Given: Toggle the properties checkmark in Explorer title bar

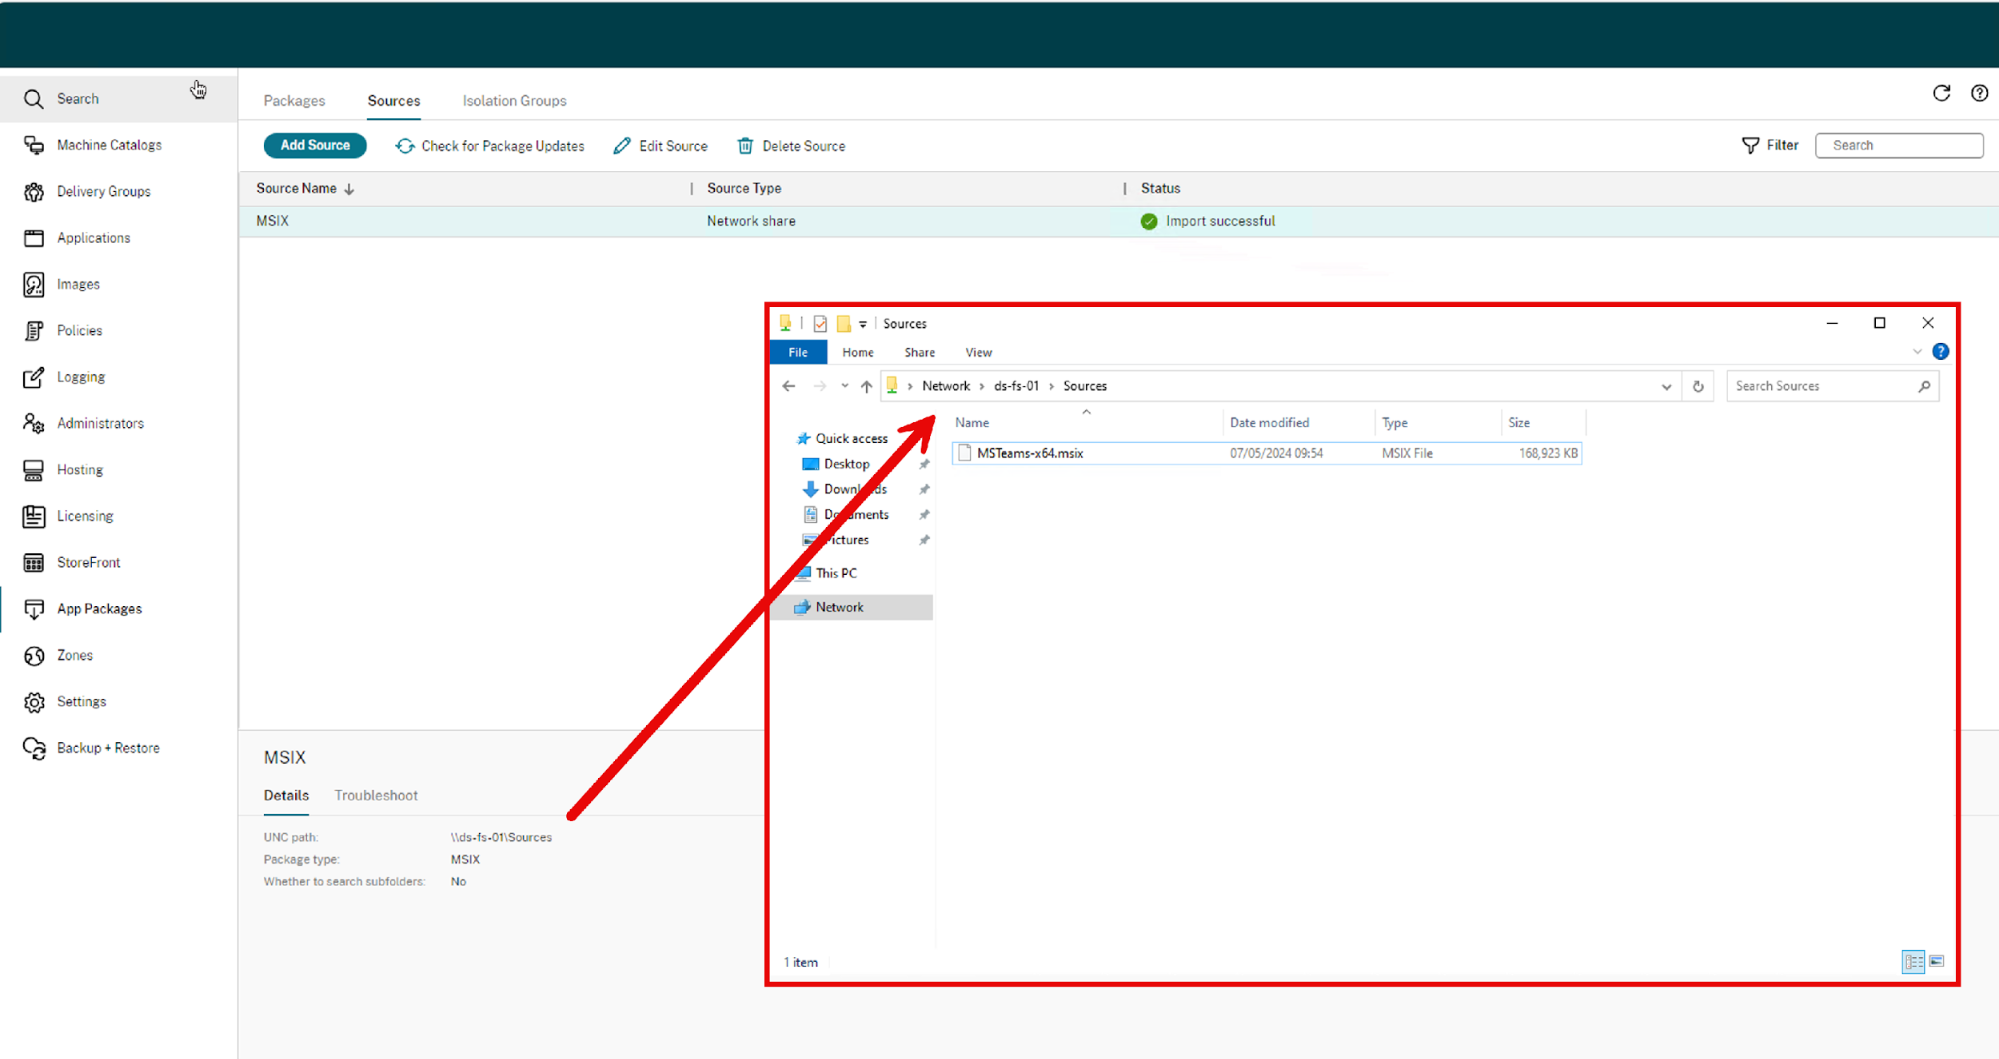Looking at the screenshot, I should coord(820,324).
